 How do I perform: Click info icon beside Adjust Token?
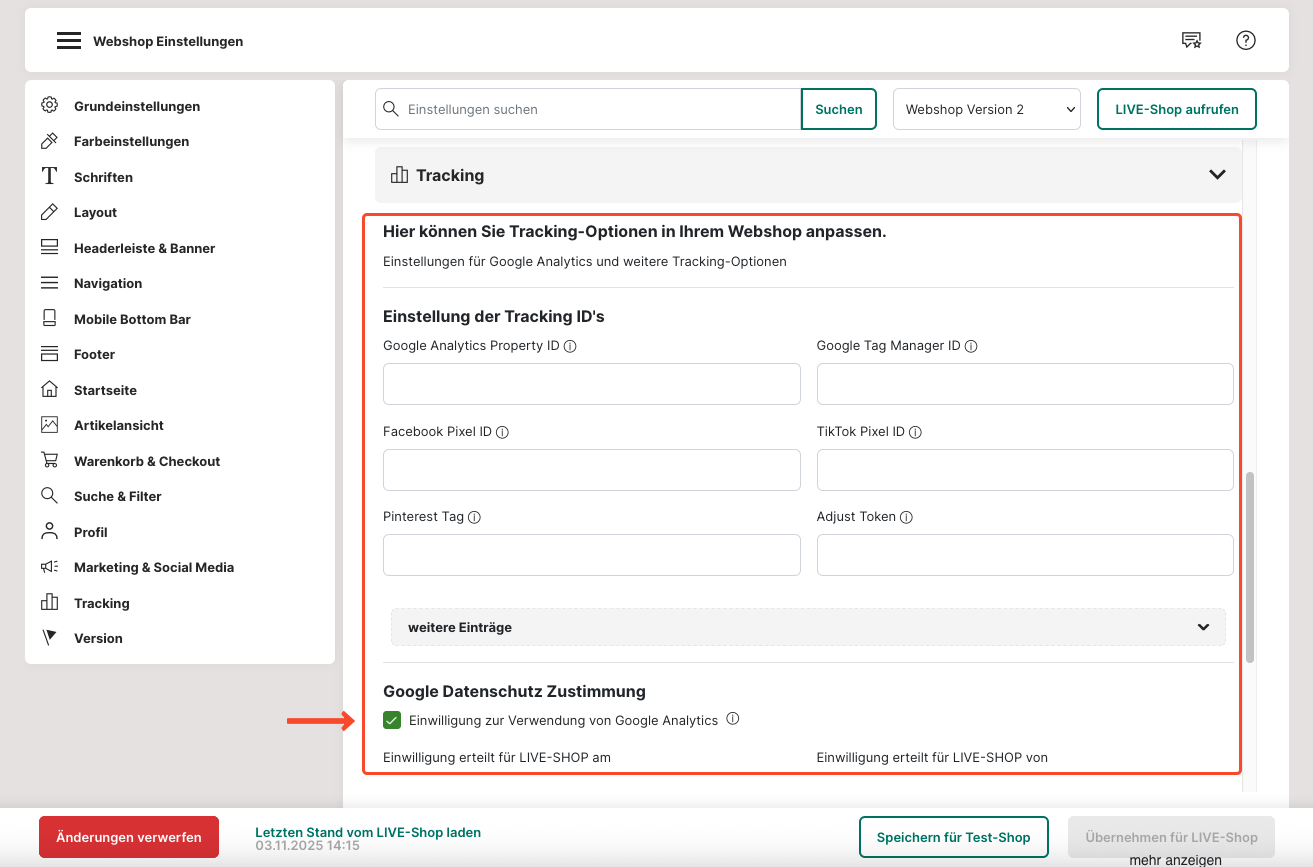pos(906,517)
